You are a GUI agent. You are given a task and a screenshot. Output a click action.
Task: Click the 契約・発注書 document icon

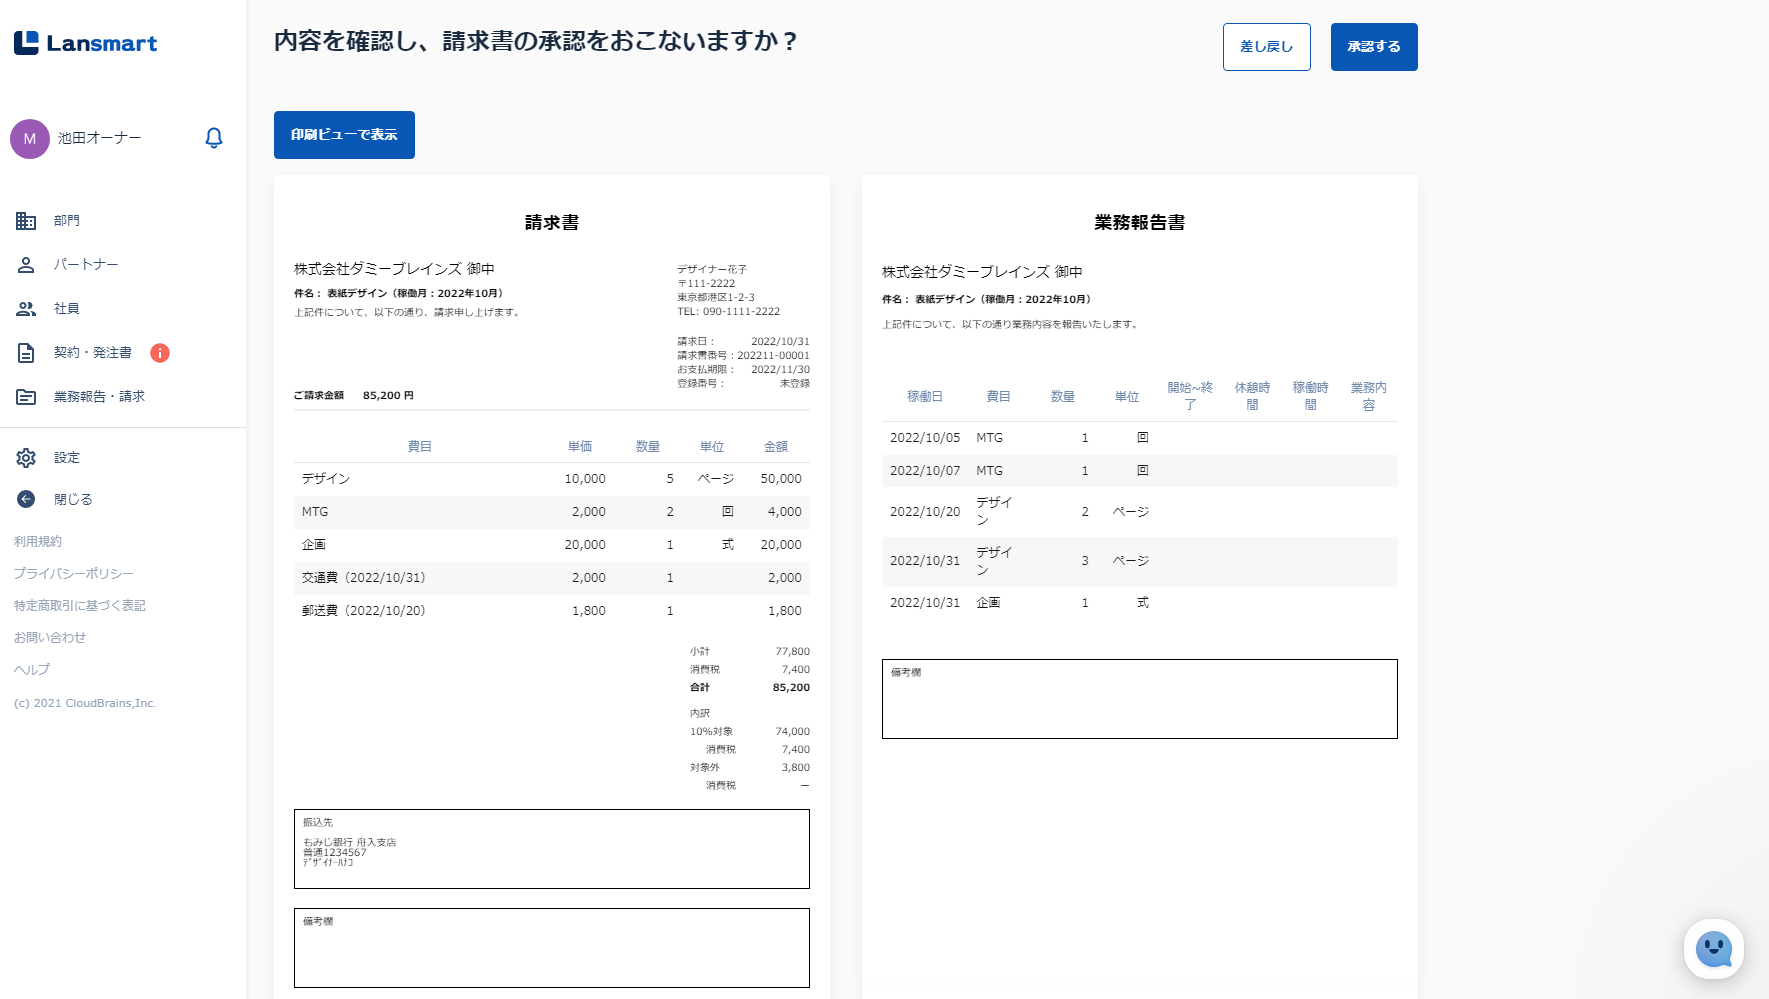pyautogui.click(x=26, y=353)
